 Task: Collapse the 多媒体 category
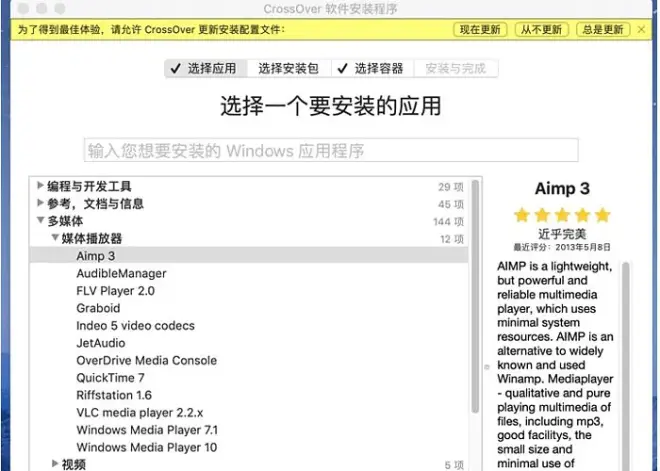coord(40,220)
